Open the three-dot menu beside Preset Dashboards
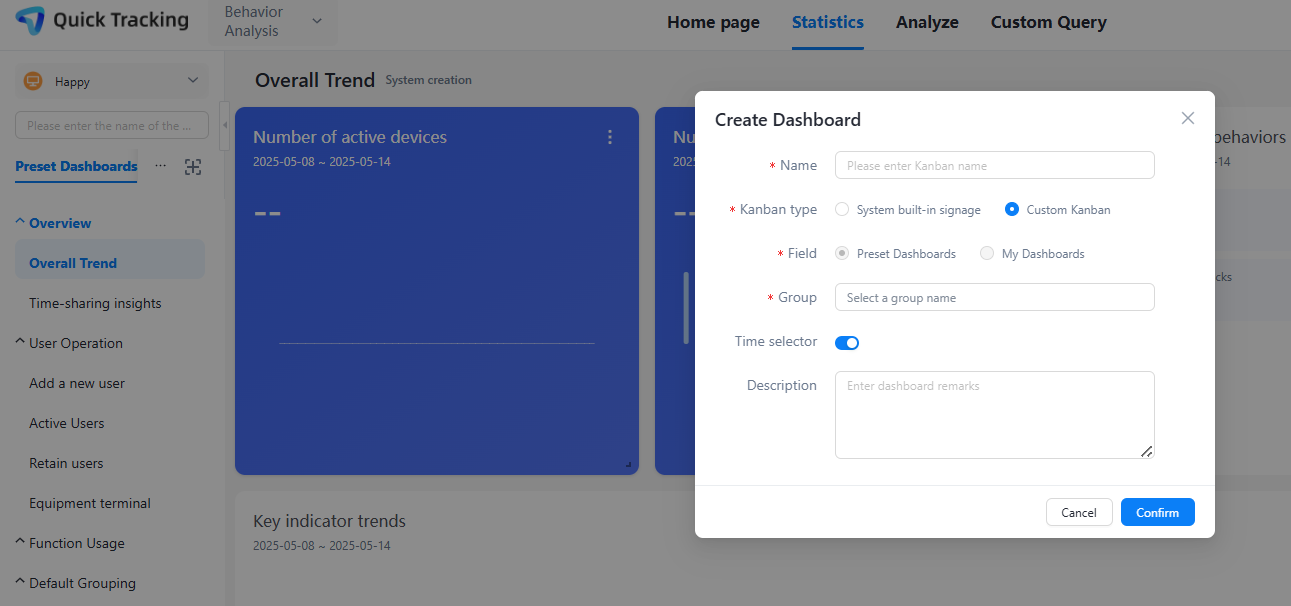Image resolution: width=1291 pixels, height=606 pixels. pos(160,166)
